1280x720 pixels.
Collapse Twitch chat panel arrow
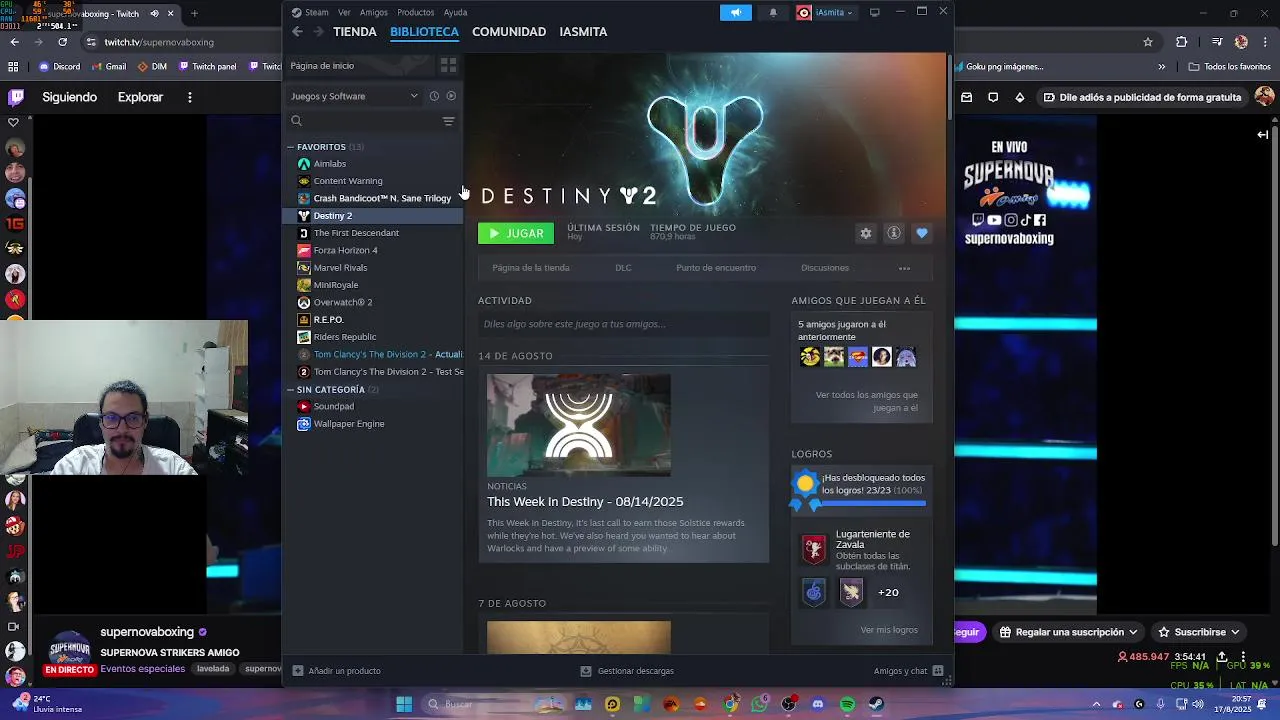point(1263,134)
